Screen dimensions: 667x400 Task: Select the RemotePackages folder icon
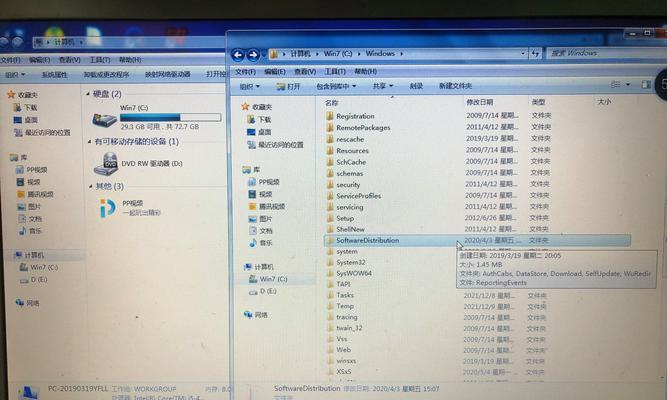[330, 128]
